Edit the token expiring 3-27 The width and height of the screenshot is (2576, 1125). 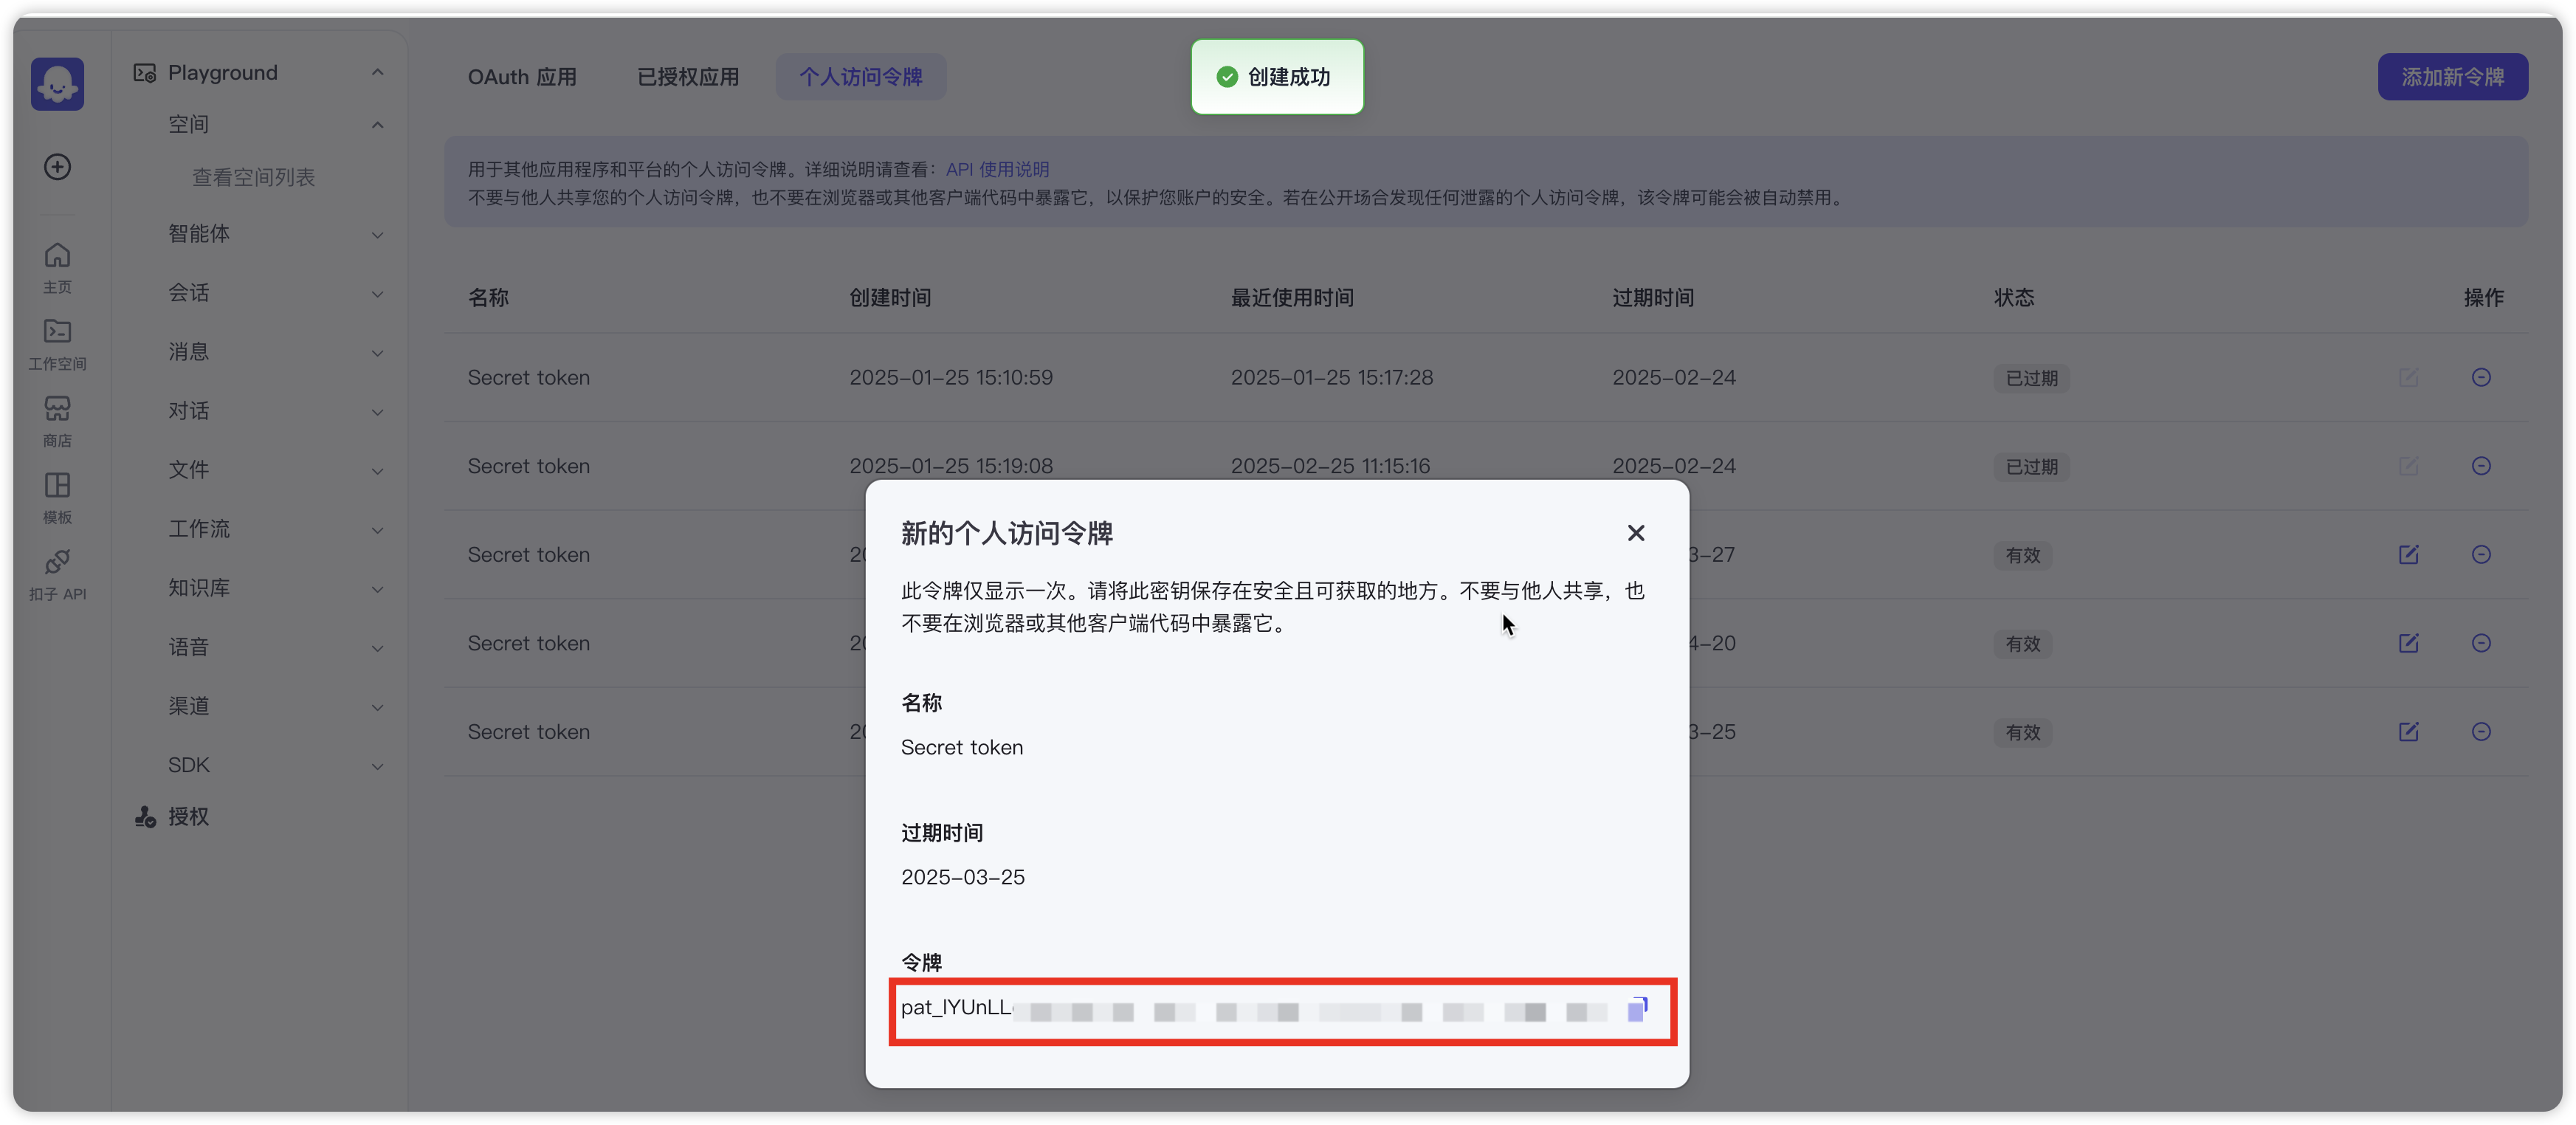(x=2408, y=555)
